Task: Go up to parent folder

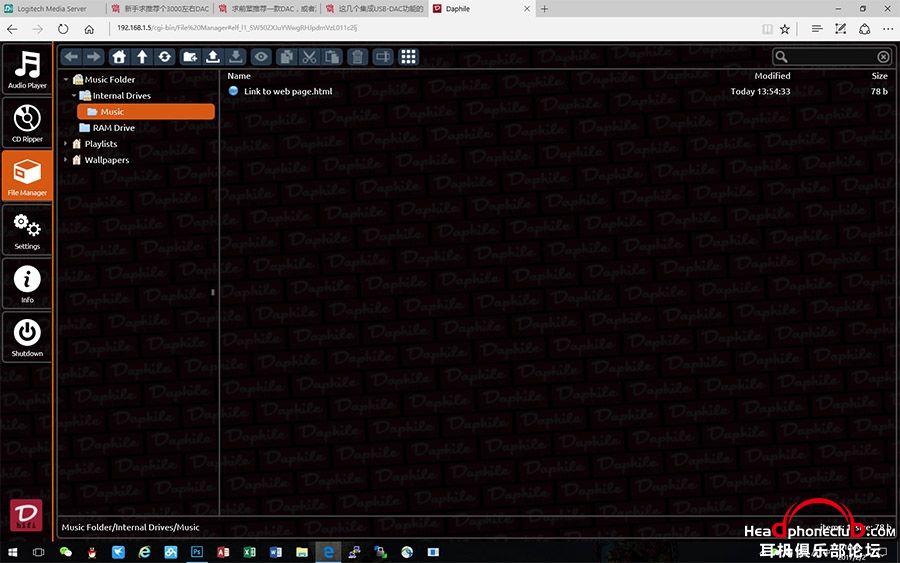Action: point(142,57)
